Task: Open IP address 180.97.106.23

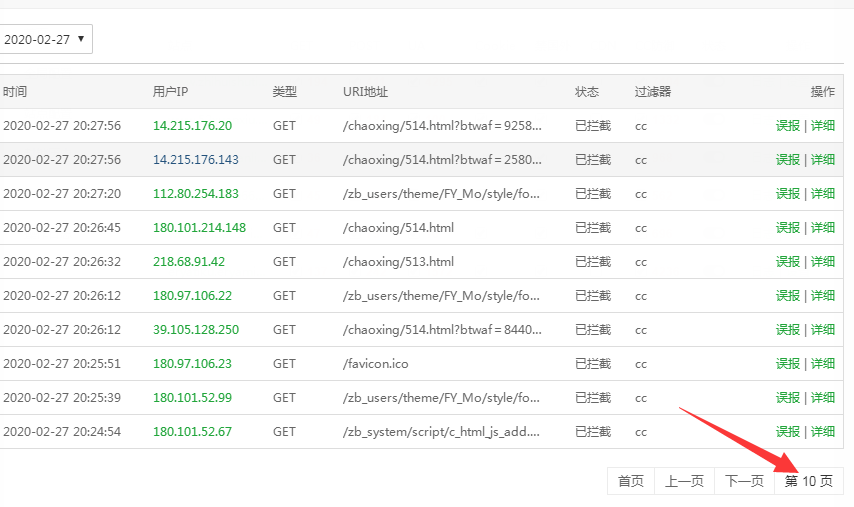Action: tap(192, 364)
